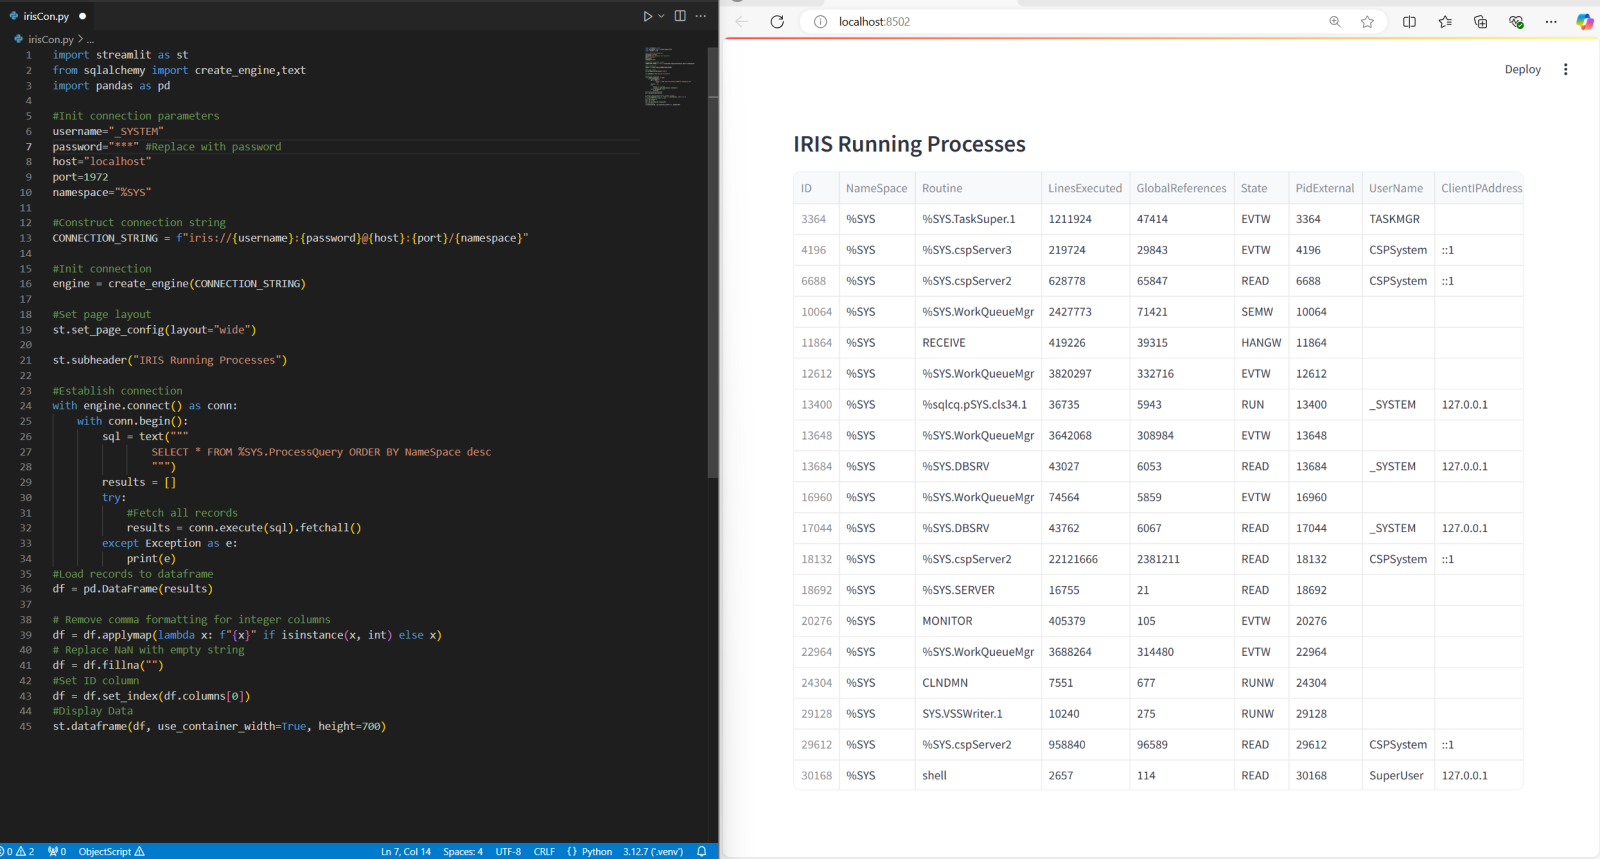Select the SYS.VSSWriter.1 routine cell

[978, 714]
